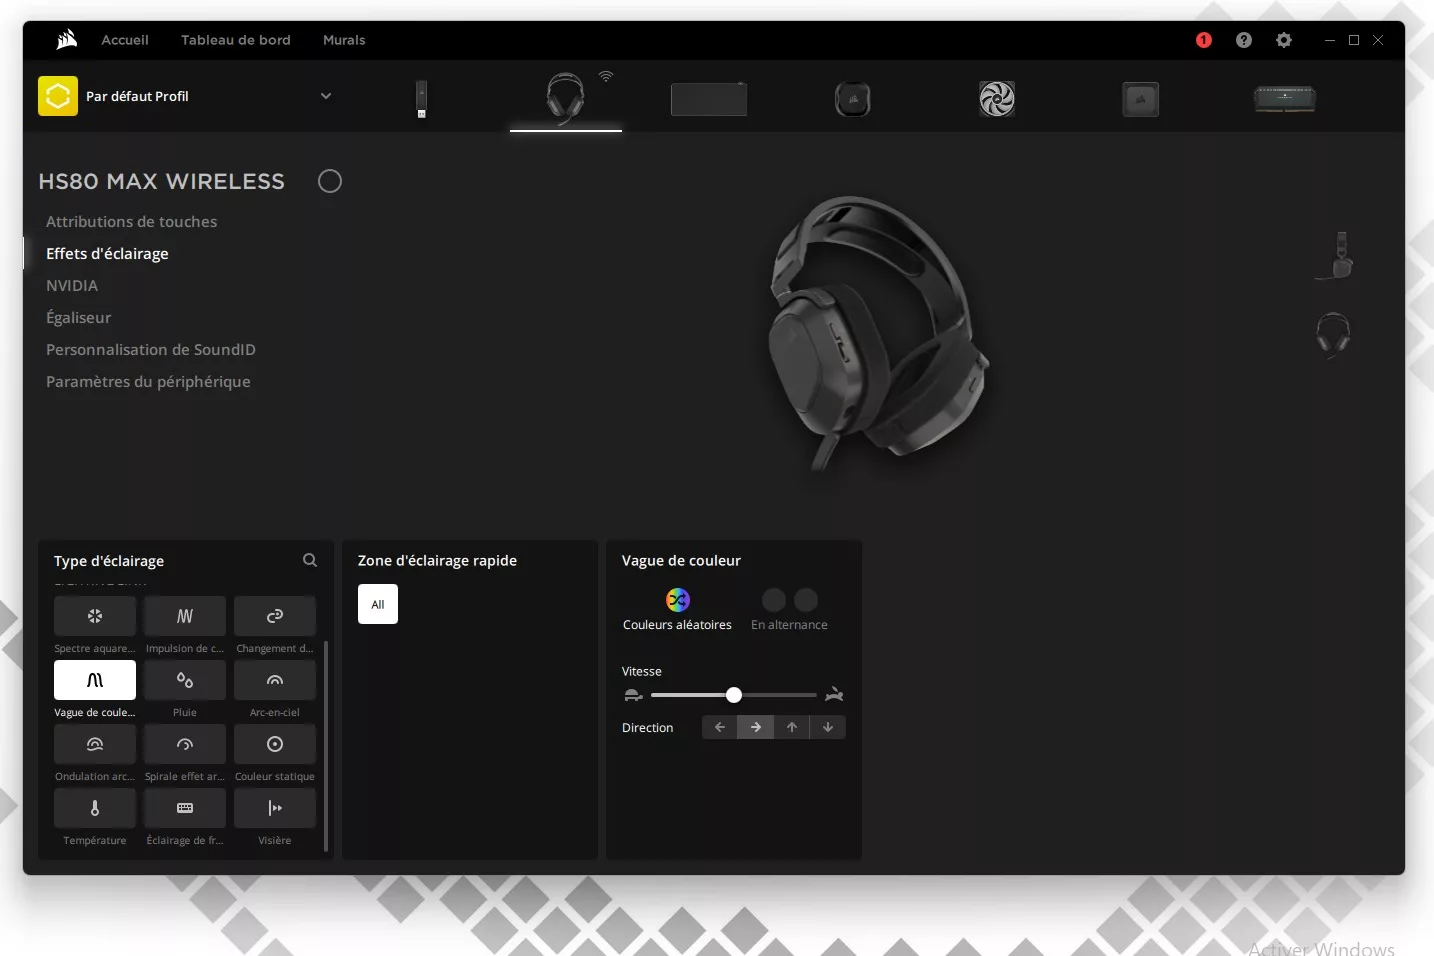Click the Corsair sails logo
Screen dimensions: 1434x956
(67, 40)
